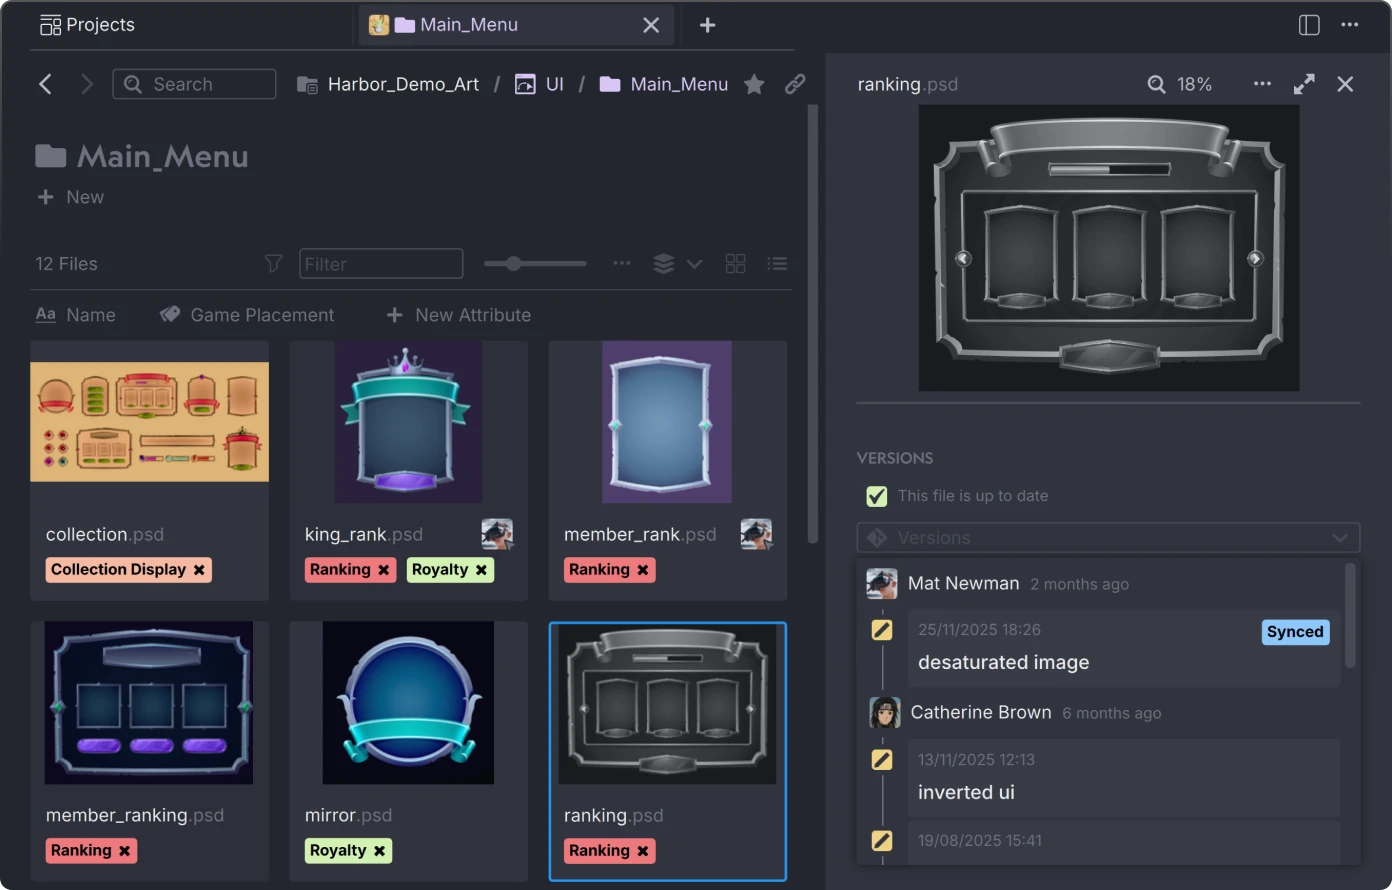Open the Projects menu
The image size is (1392, 890).
point(87,24)
